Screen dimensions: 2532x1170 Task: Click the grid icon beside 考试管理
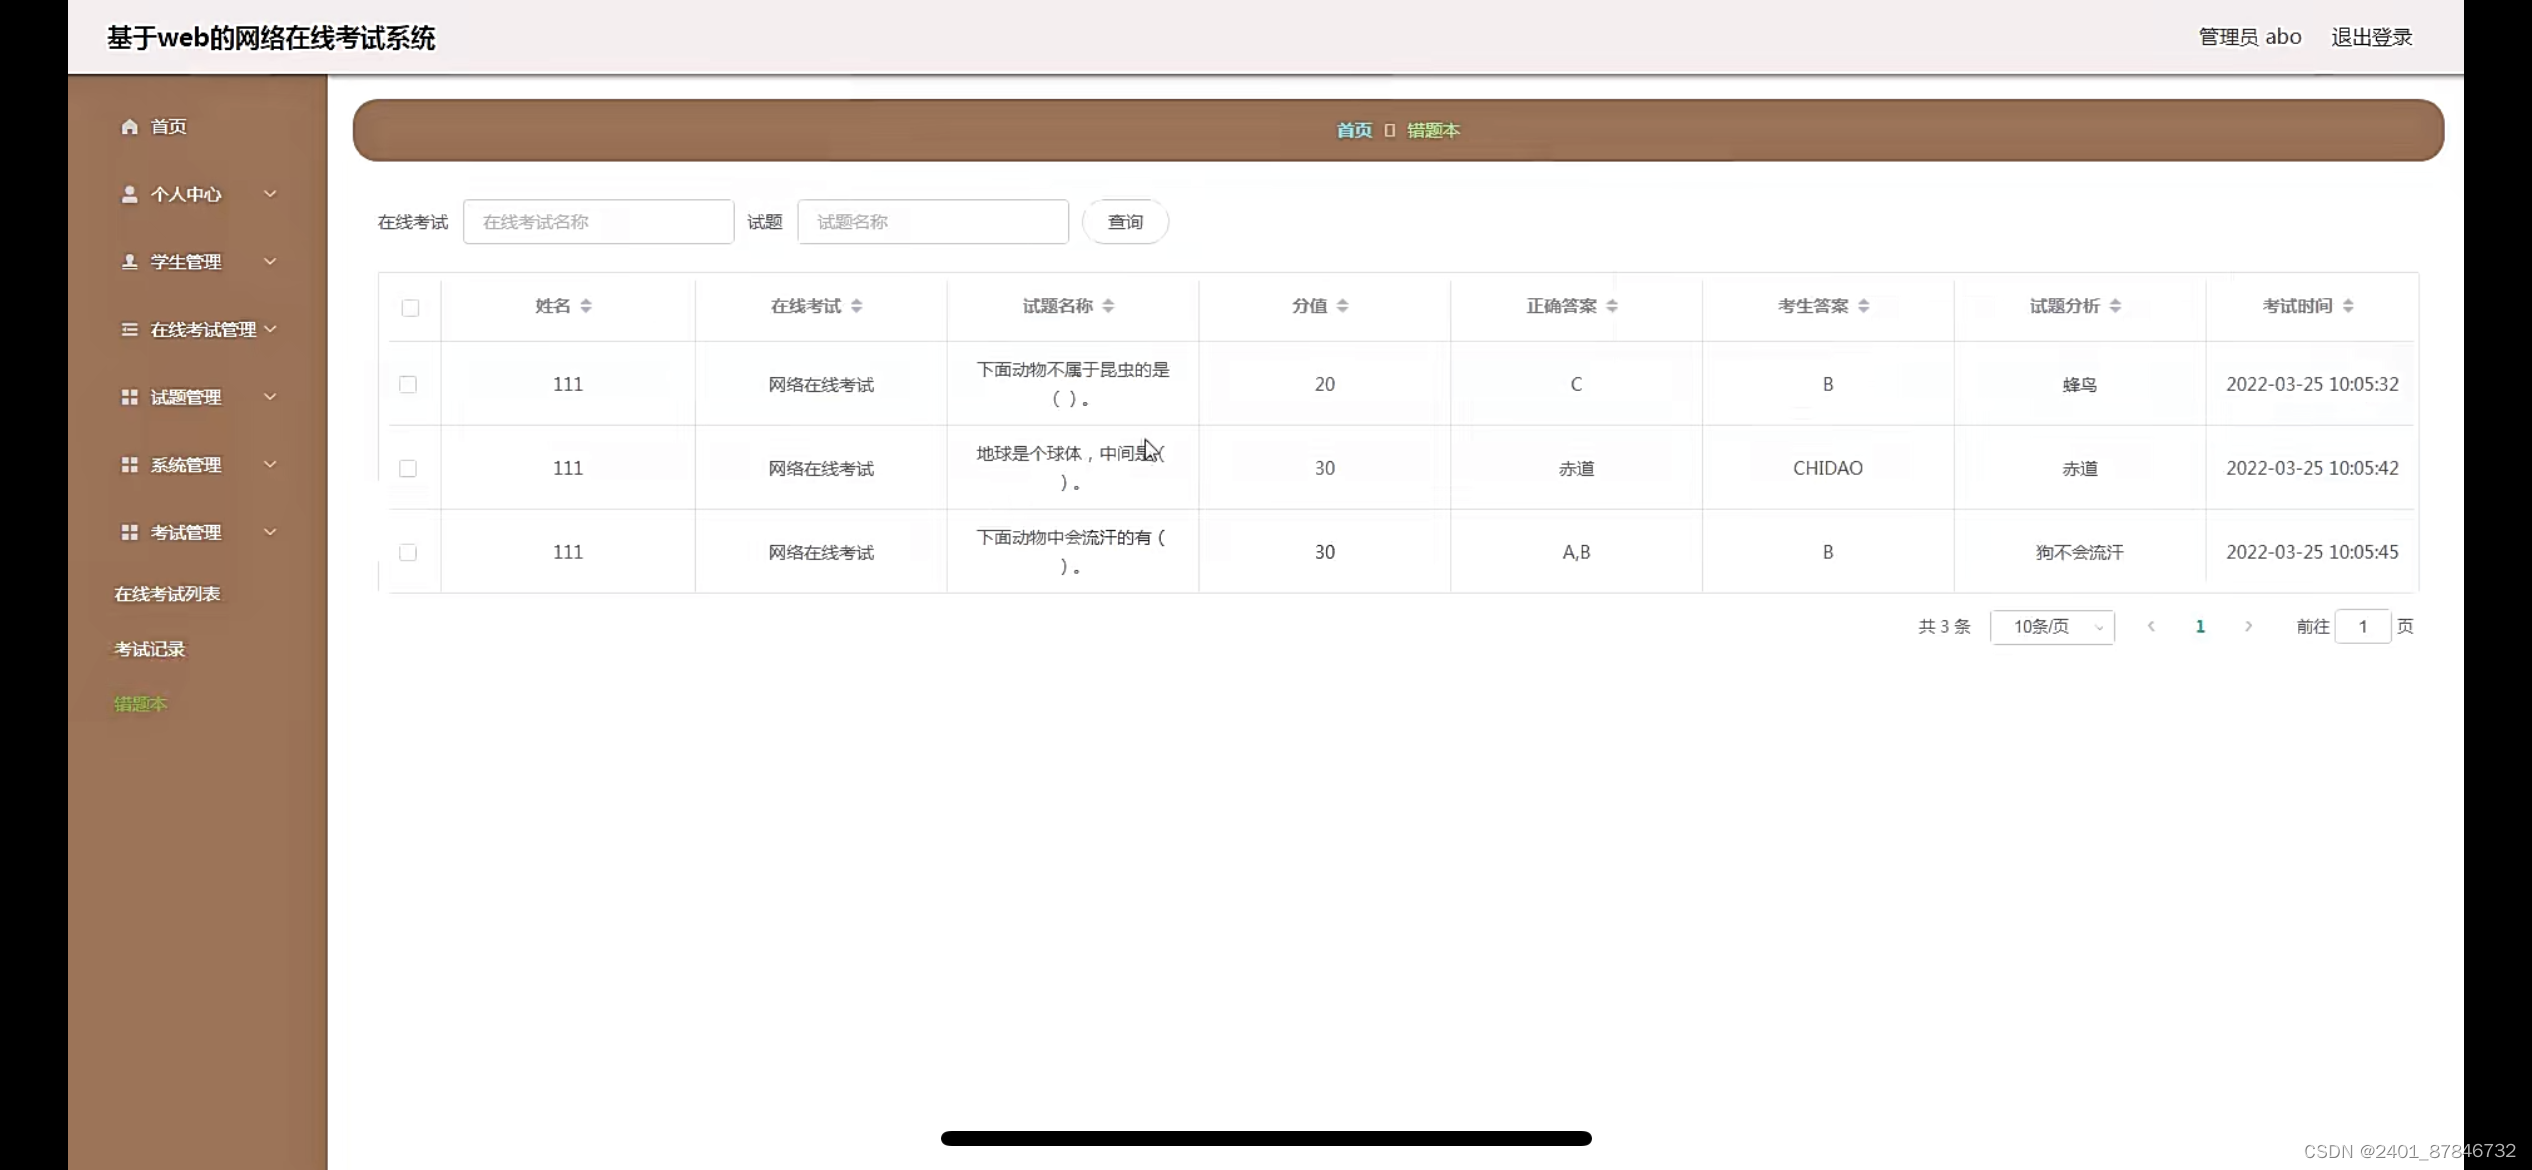coord(129,532)
